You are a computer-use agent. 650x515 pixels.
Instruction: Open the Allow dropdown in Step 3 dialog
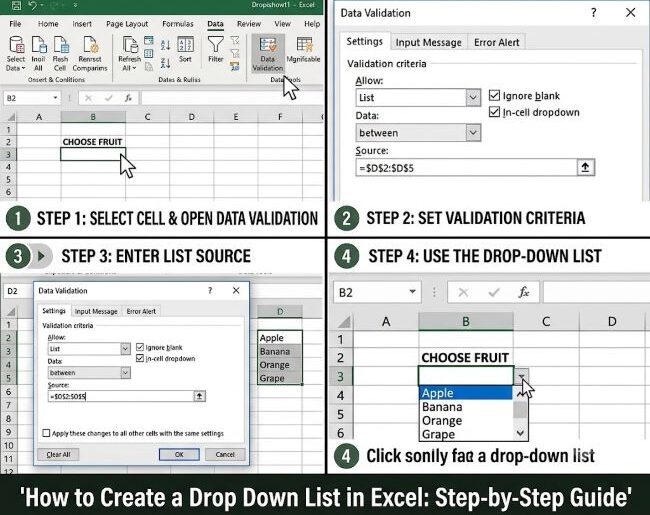point(125,349)
